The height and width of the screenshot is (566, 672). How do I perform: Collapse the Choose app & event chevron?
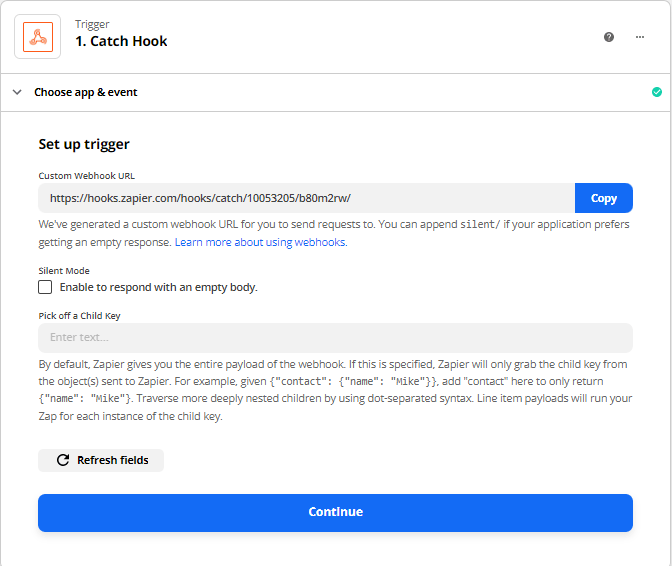tap(17, 92)
